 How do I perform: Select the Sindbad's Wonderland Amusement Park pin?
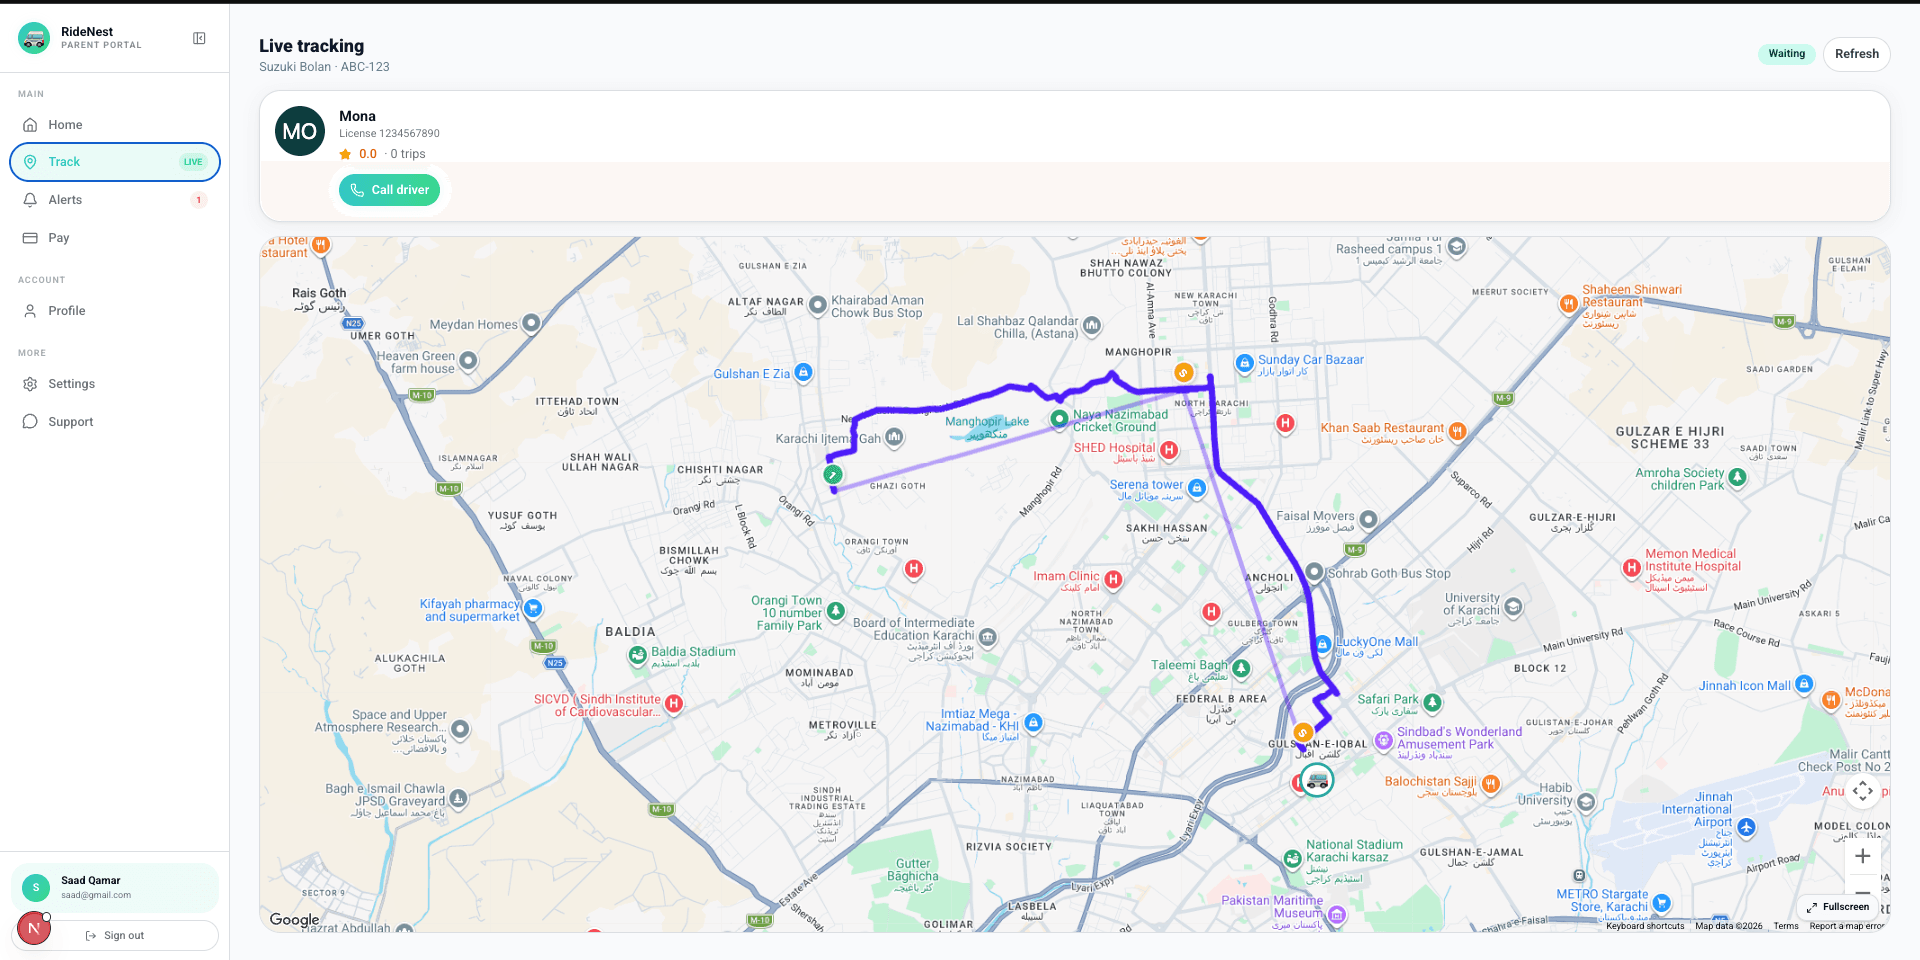pos(1383,741)
